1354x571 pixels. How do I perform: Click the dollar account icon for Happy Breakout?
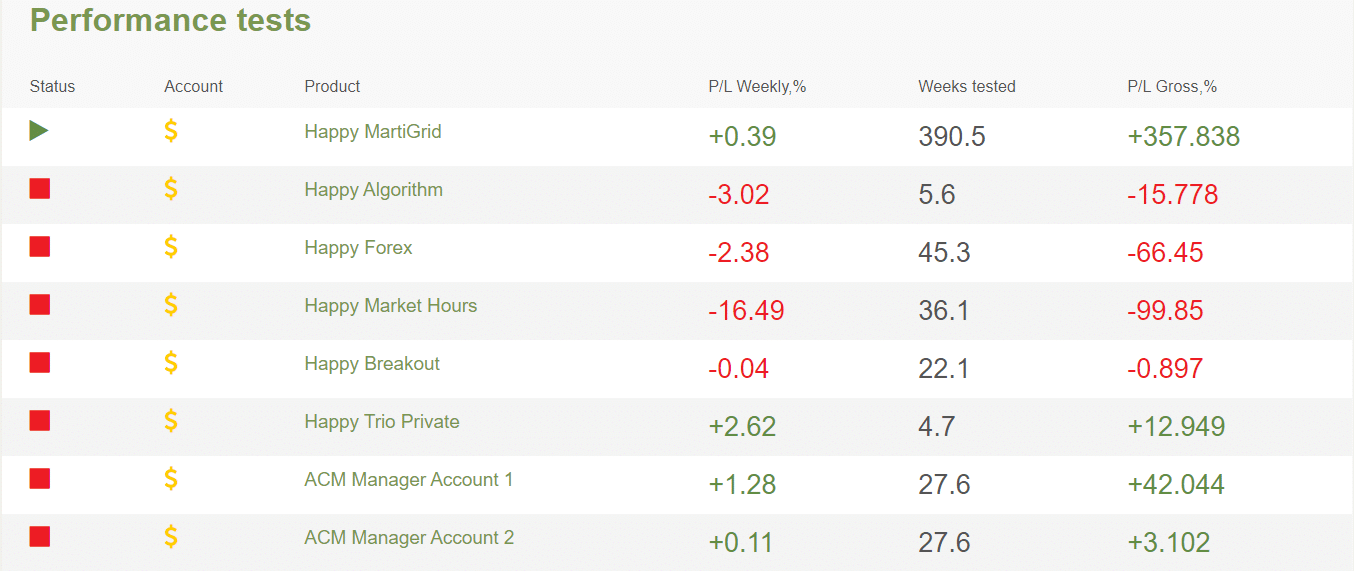pyautogui.click(x=171, y=362)
